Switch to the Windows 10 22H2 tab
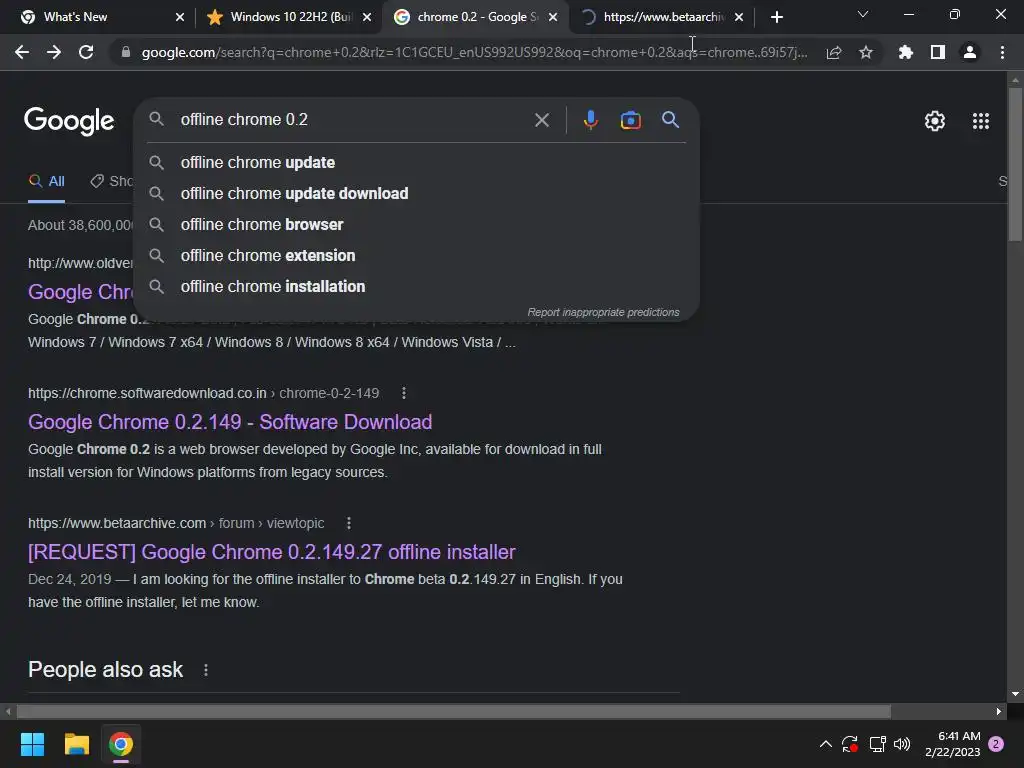1024x768 pixels. [287, 17]
